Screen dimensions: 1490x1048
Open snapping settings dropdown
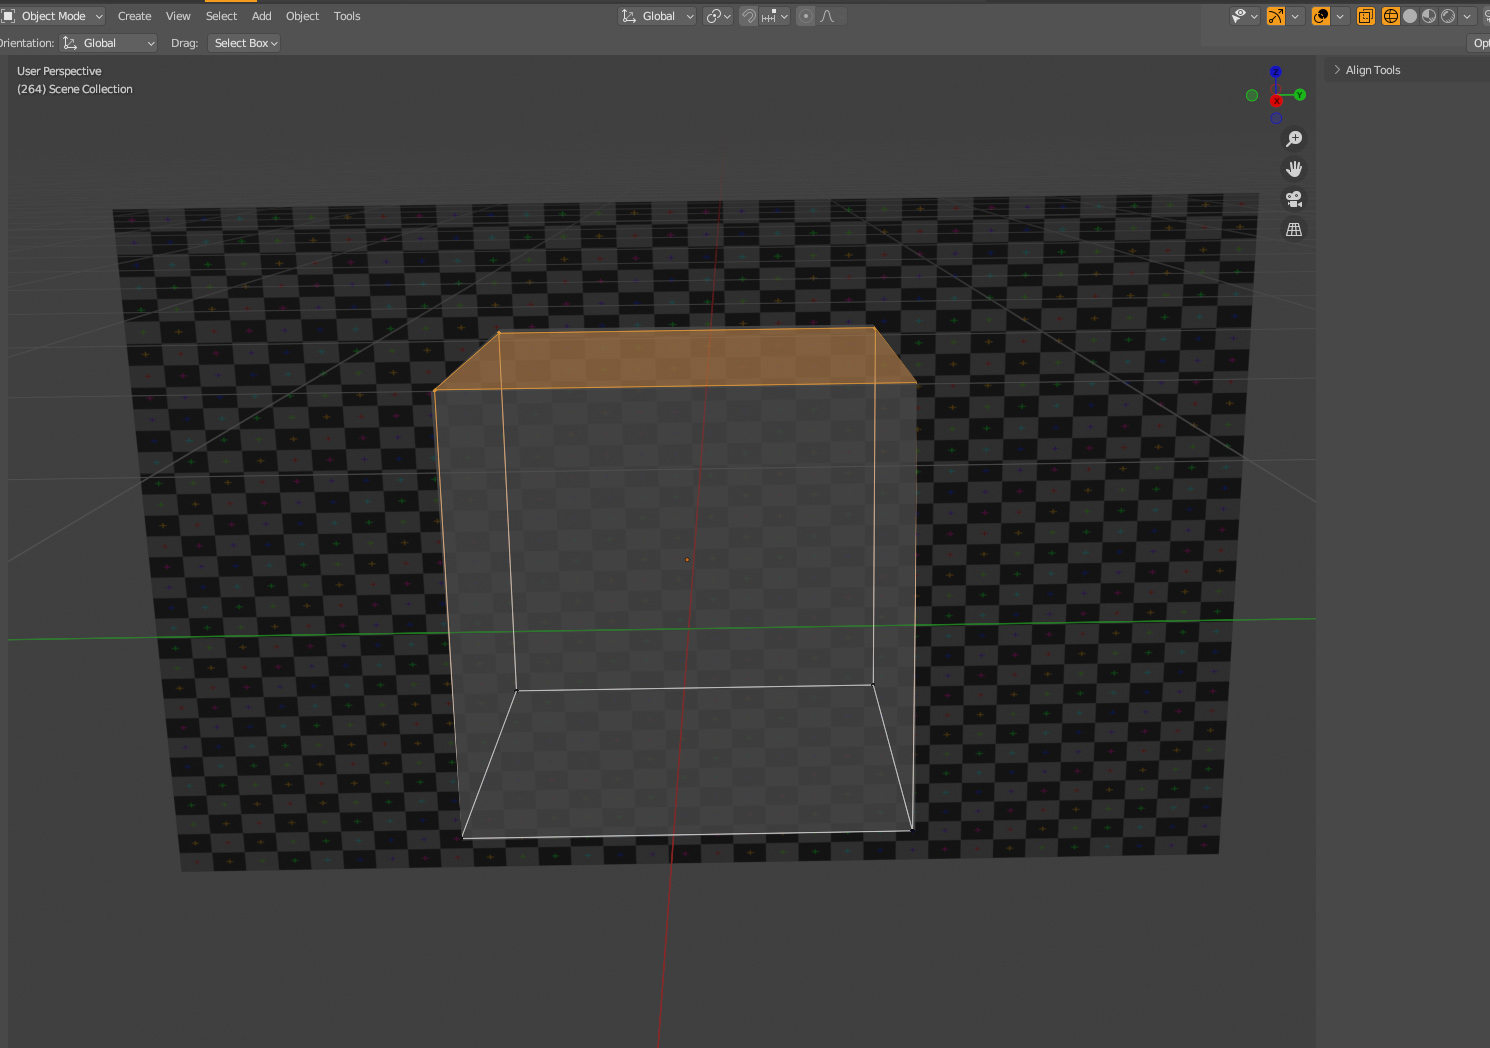[775, 16]
